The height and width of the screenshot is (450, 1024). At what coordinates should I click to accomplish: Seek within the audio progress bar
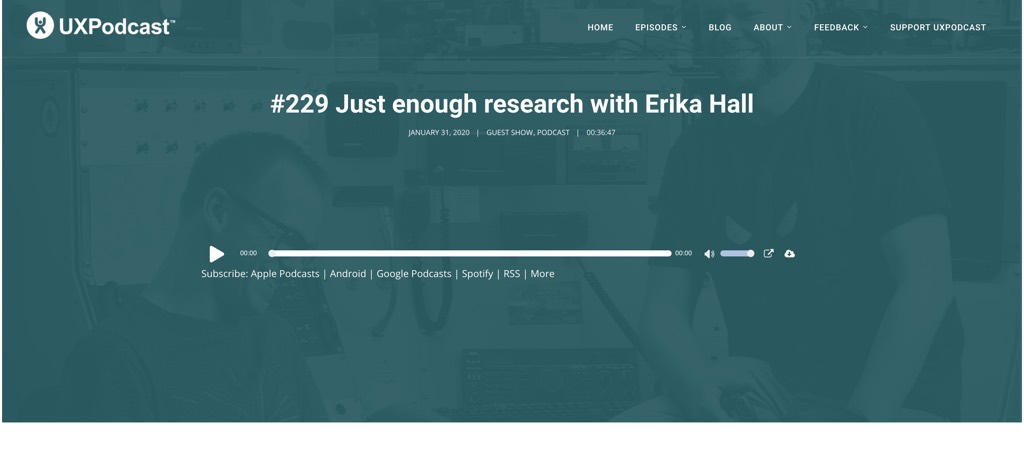[470, 254]
